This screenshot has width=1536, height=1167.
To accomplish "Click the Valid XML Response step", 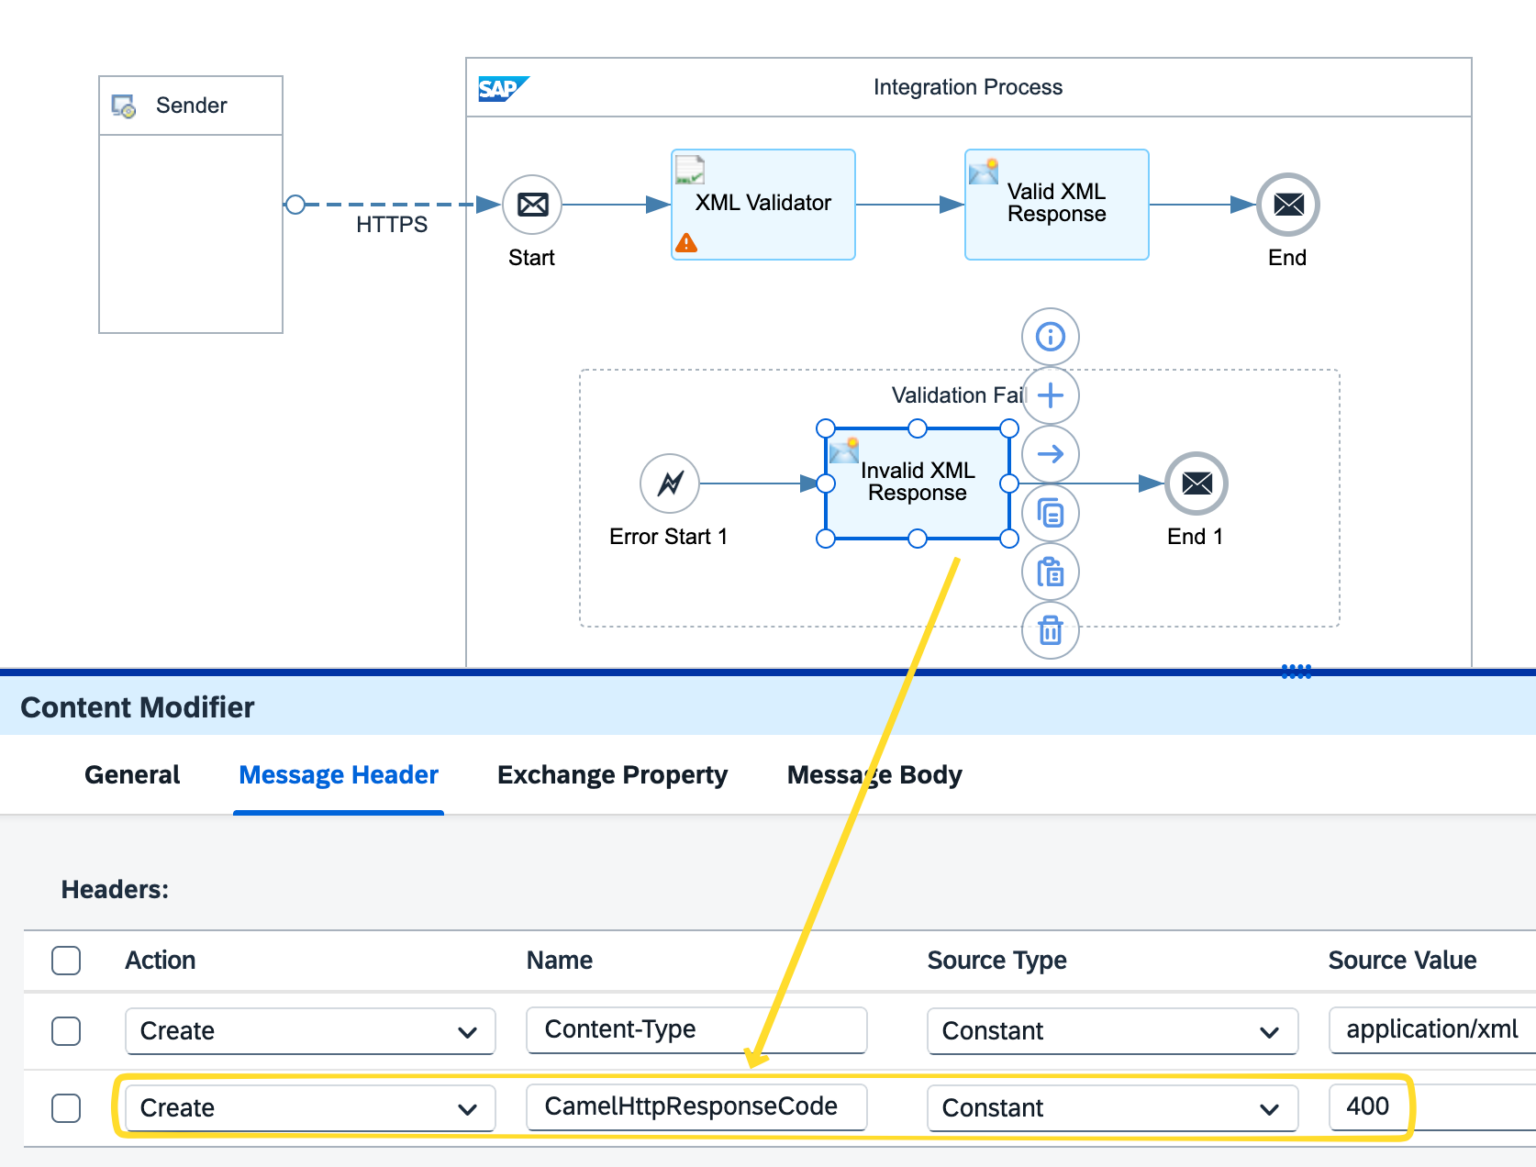I will coord(1056,203).
